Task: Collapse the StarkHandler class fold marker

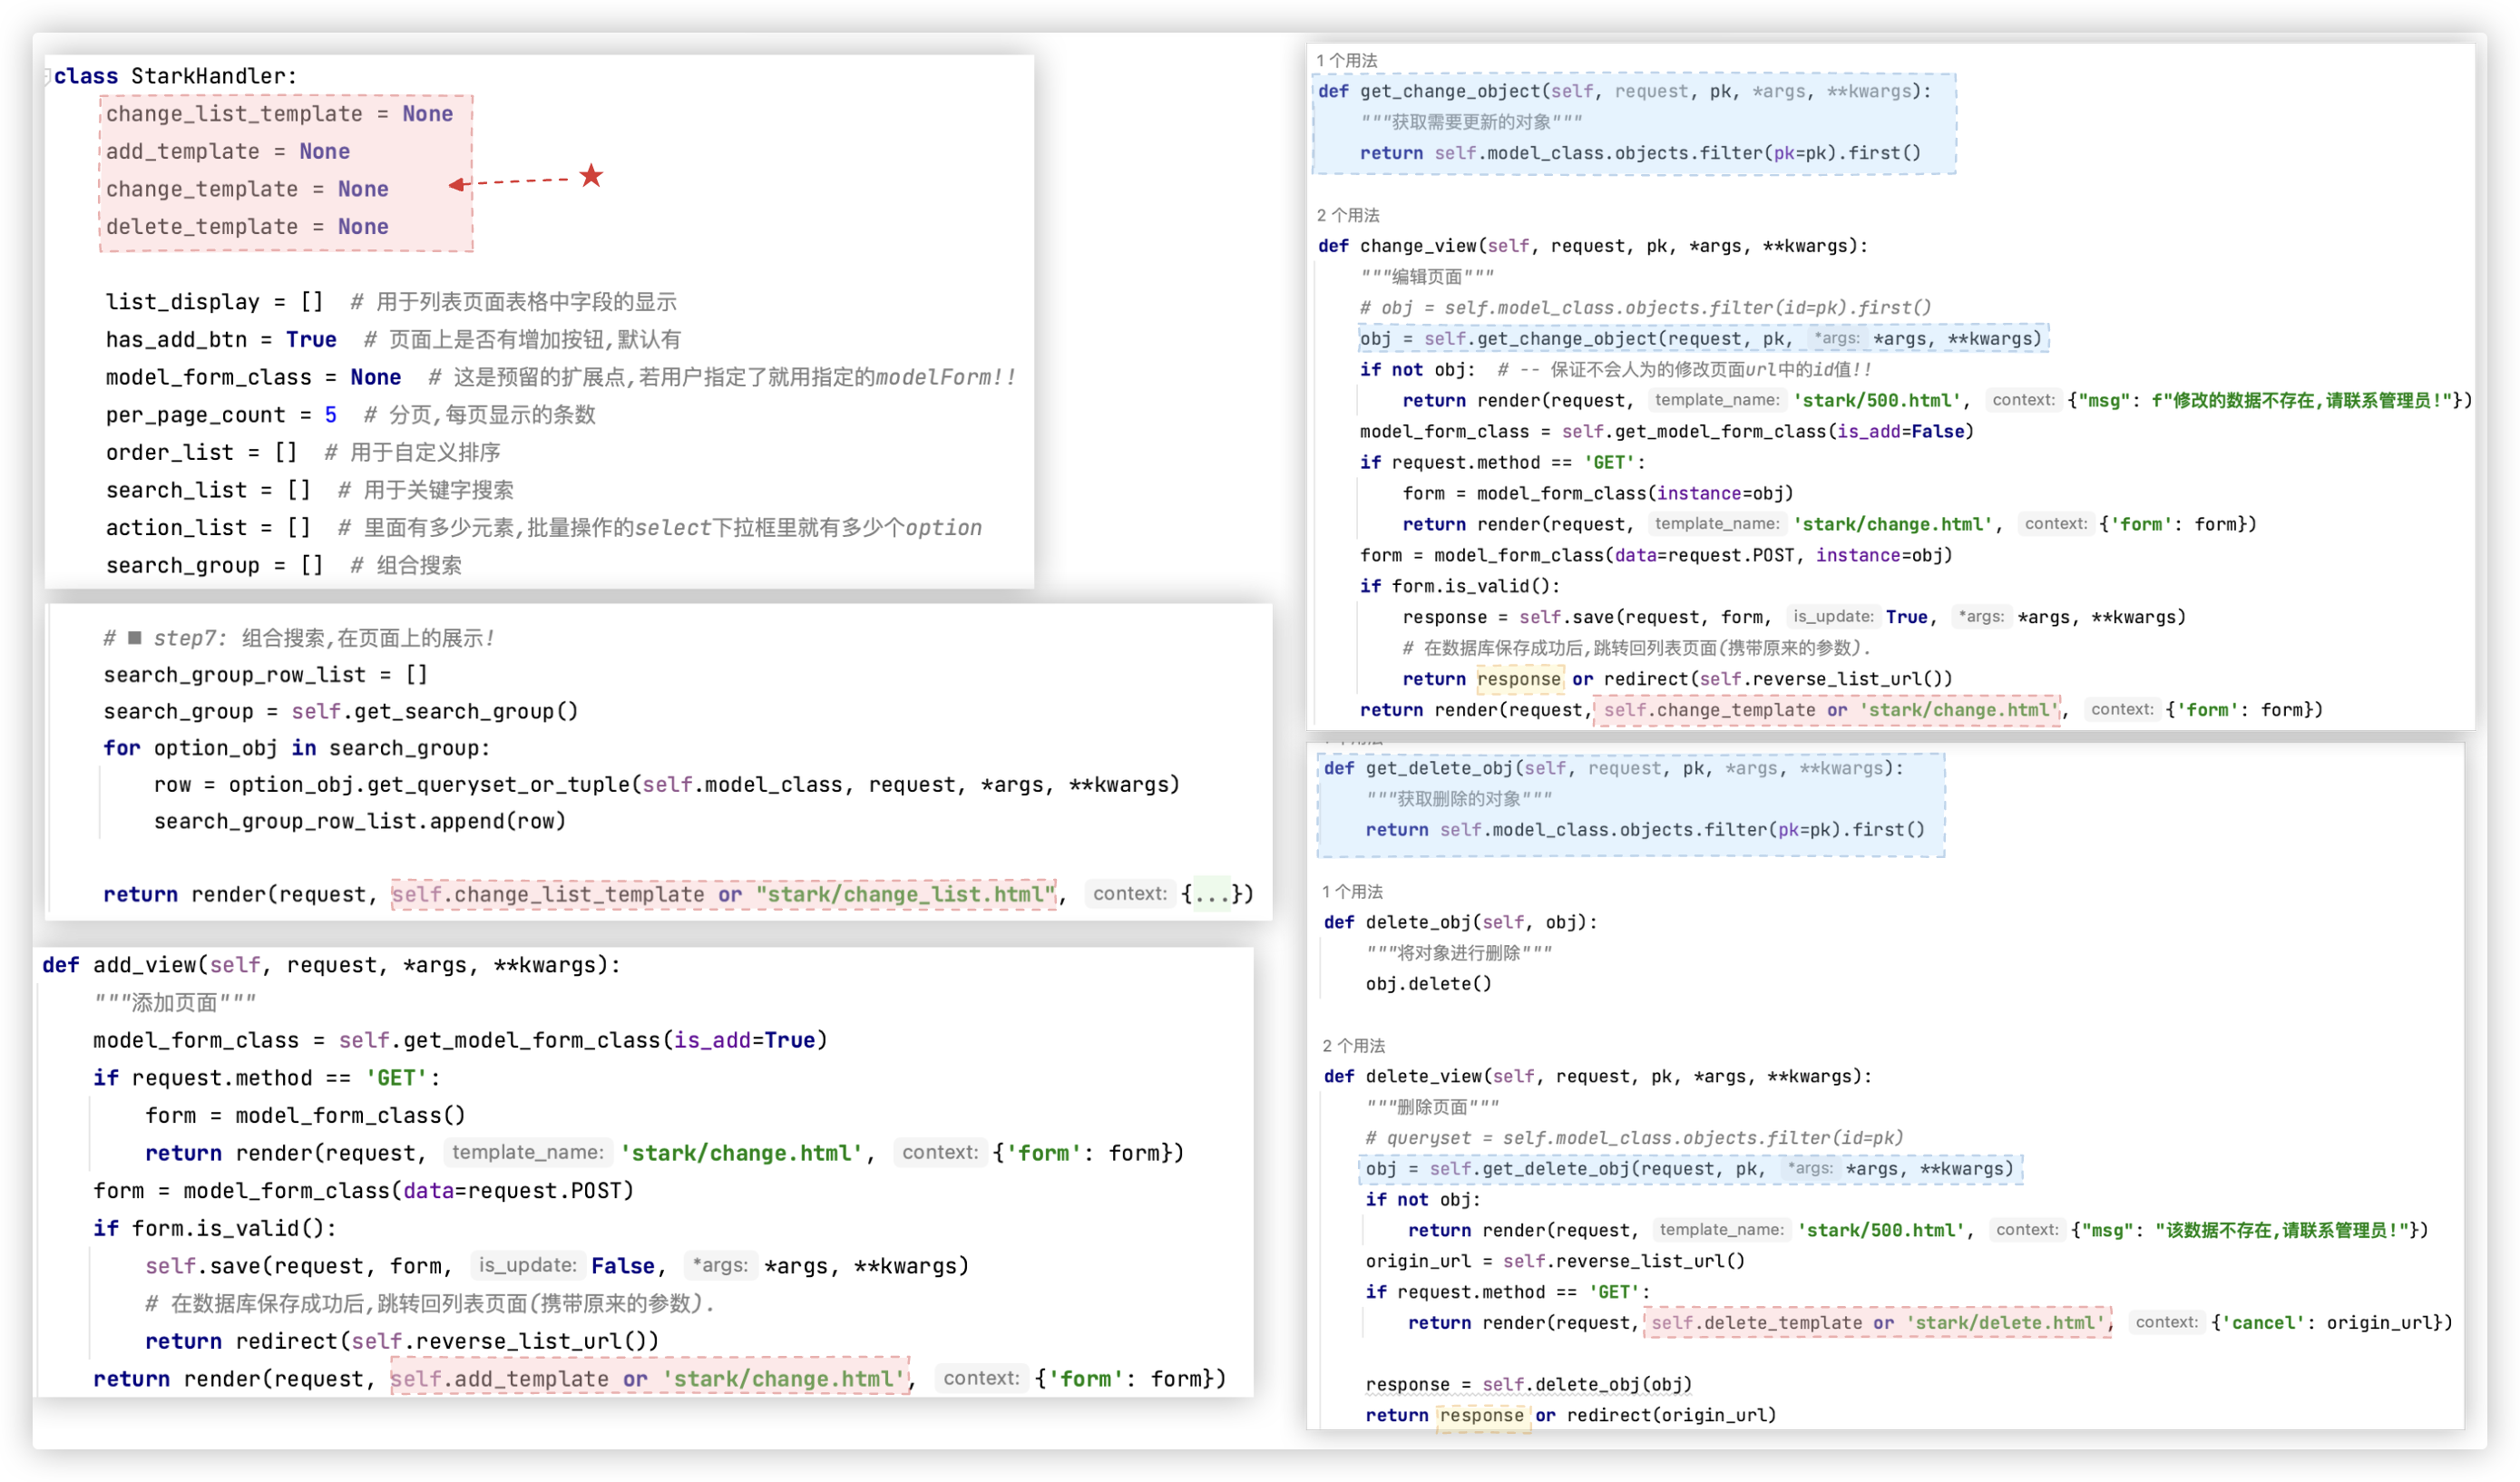Action: [x=47, y=77]
